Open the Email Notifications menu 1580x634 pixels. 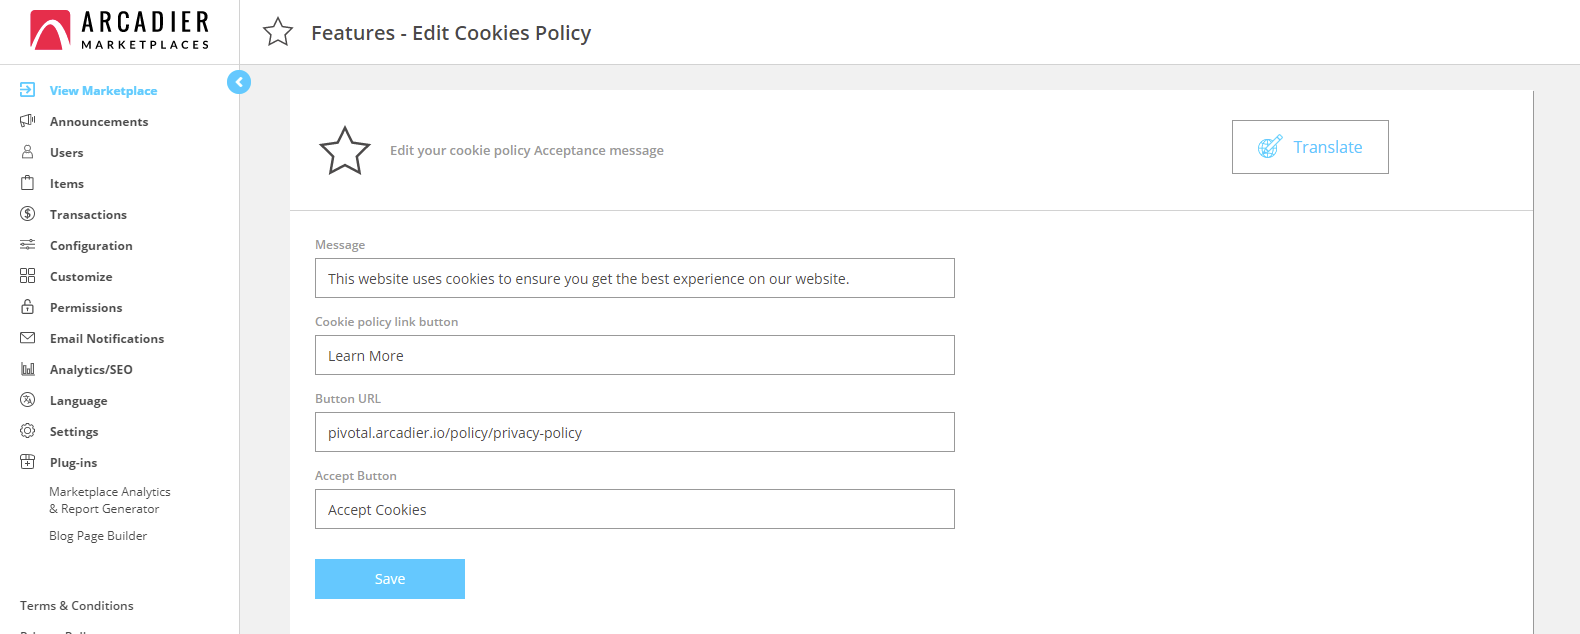pos(107,339)
